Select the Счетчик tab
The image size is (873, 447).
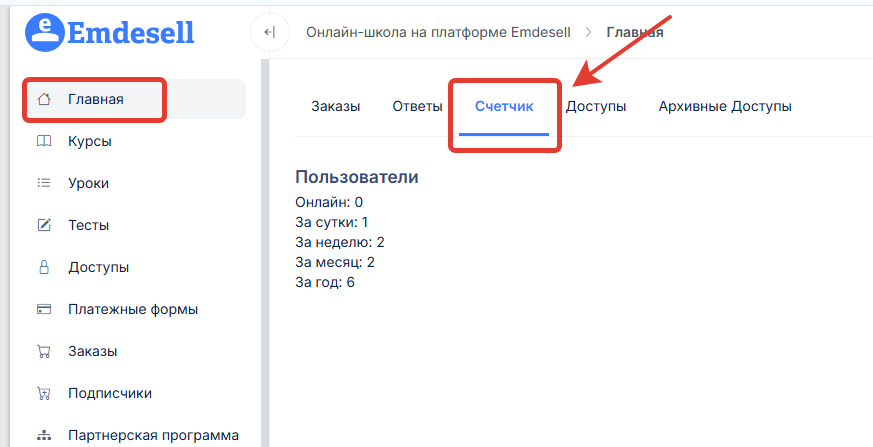[x=504, y=106]
